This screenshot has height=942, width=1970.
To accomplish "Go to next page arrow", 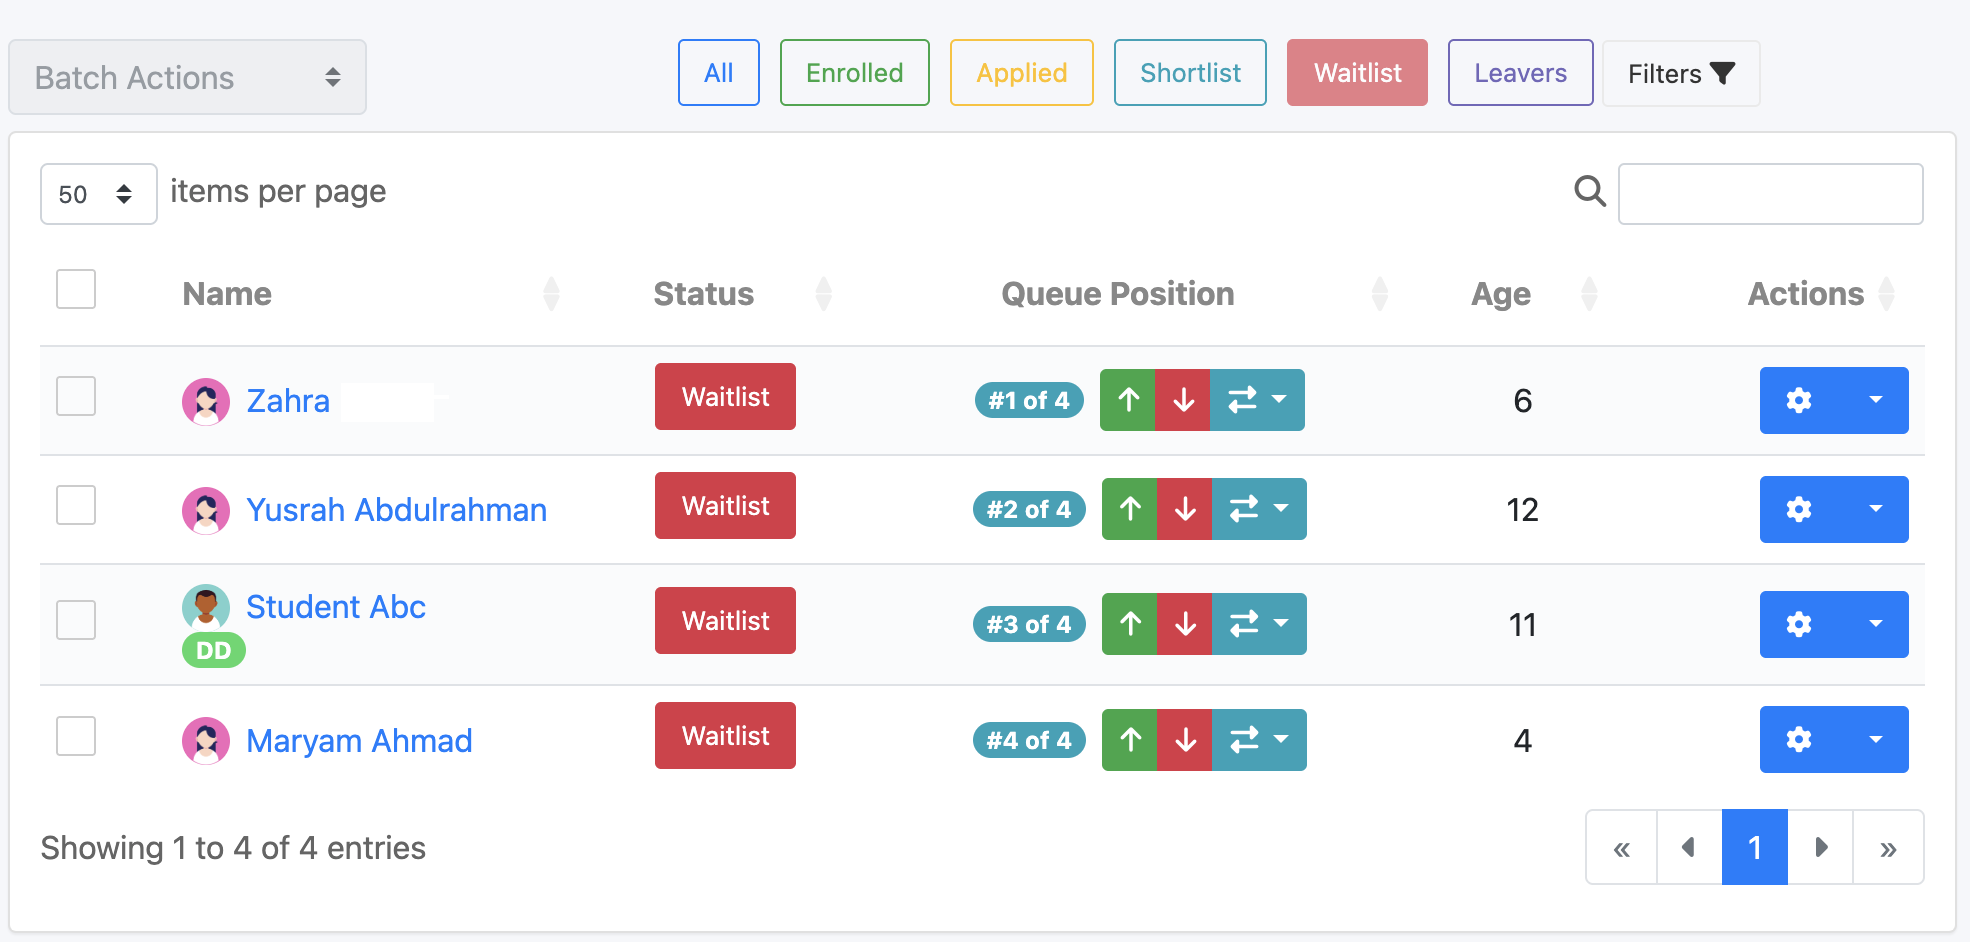I will 1820,847.
